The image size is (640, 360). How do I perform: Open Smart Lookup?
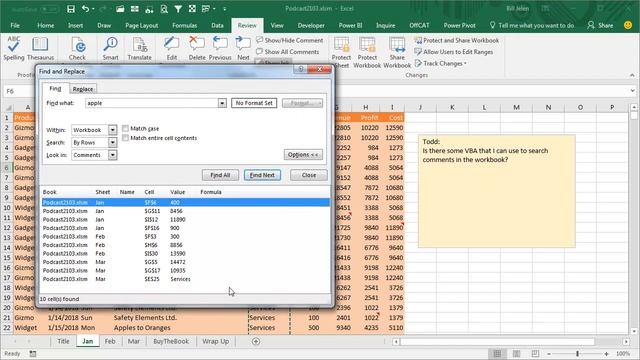pos(110,48)
